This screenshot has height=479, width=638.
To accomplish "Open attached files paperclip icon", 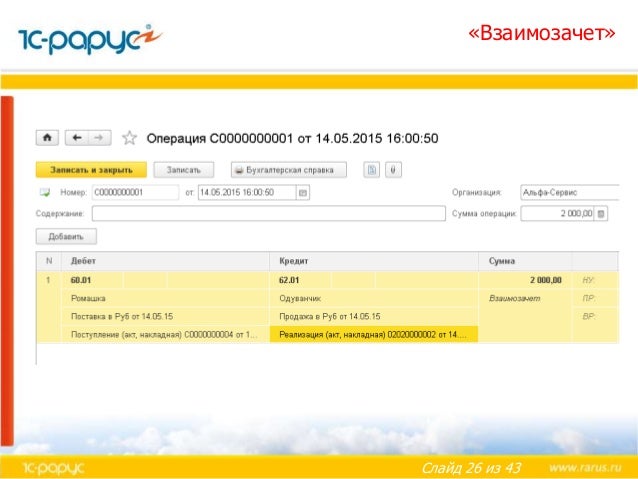I will (x=393, y=170).
